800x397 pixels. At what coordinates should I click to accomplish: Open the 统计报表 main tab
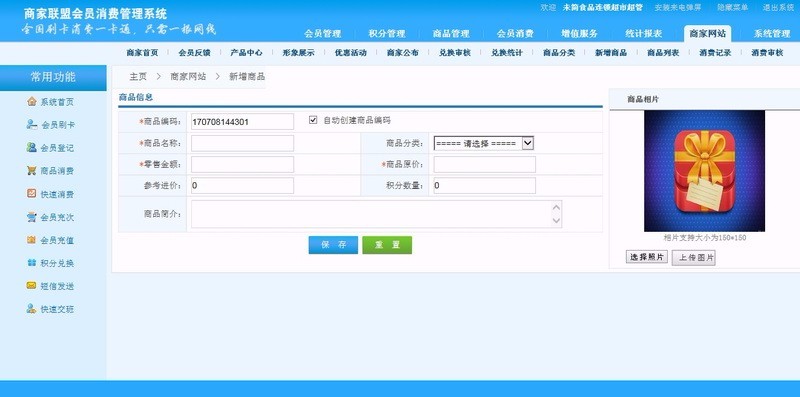(644, 34)
